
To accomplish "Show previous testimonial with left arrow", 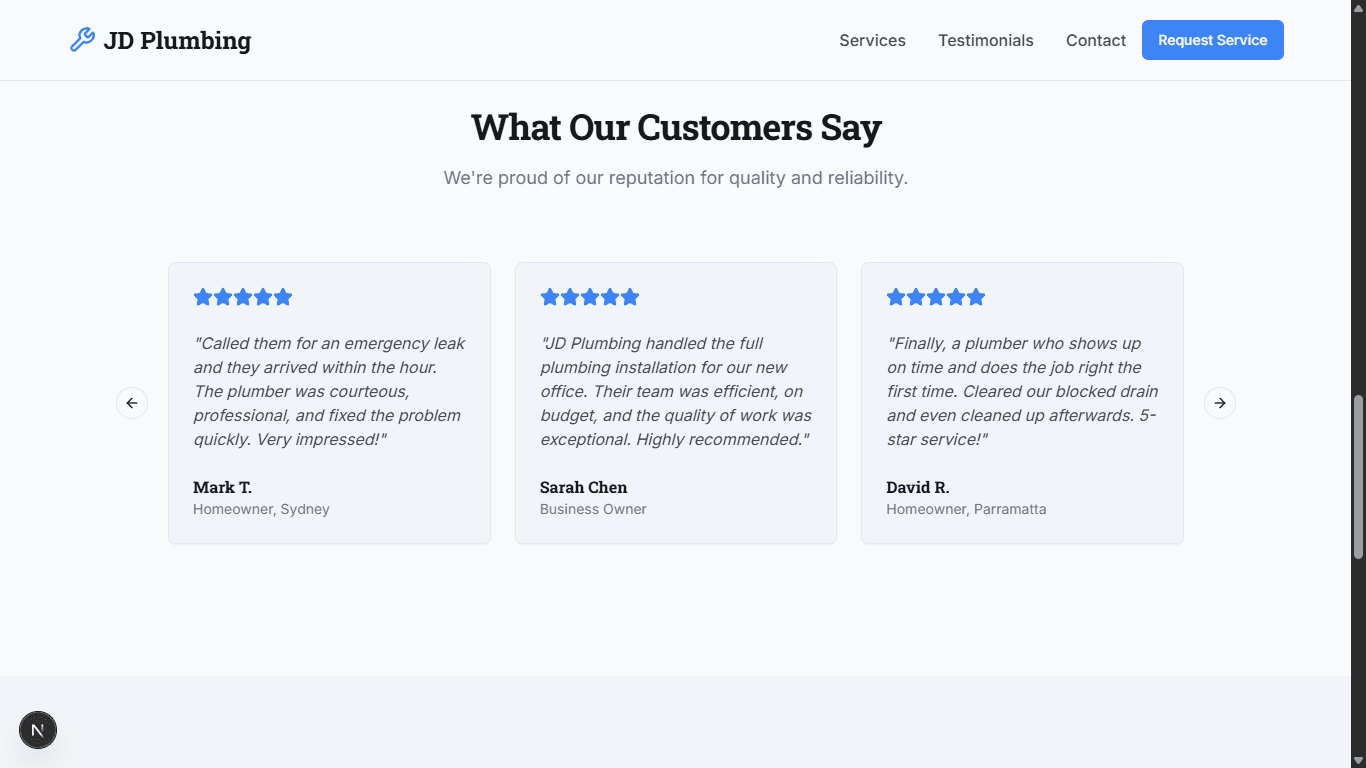I will click(x=132, y=403).
